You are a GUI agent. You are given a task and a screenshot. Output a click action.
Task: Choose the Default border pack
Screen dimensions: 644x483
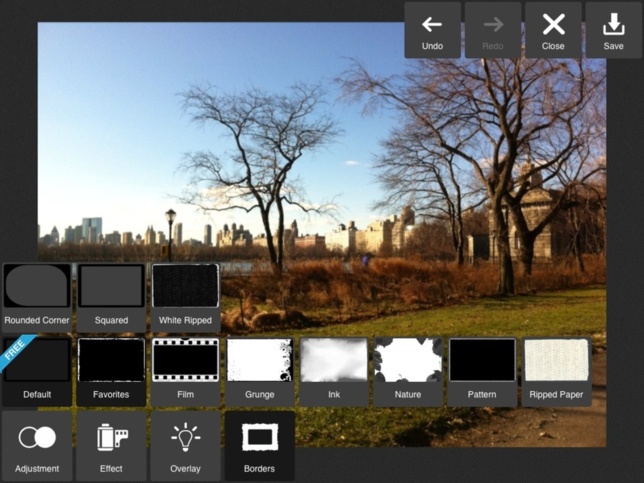tap(37, 372)
